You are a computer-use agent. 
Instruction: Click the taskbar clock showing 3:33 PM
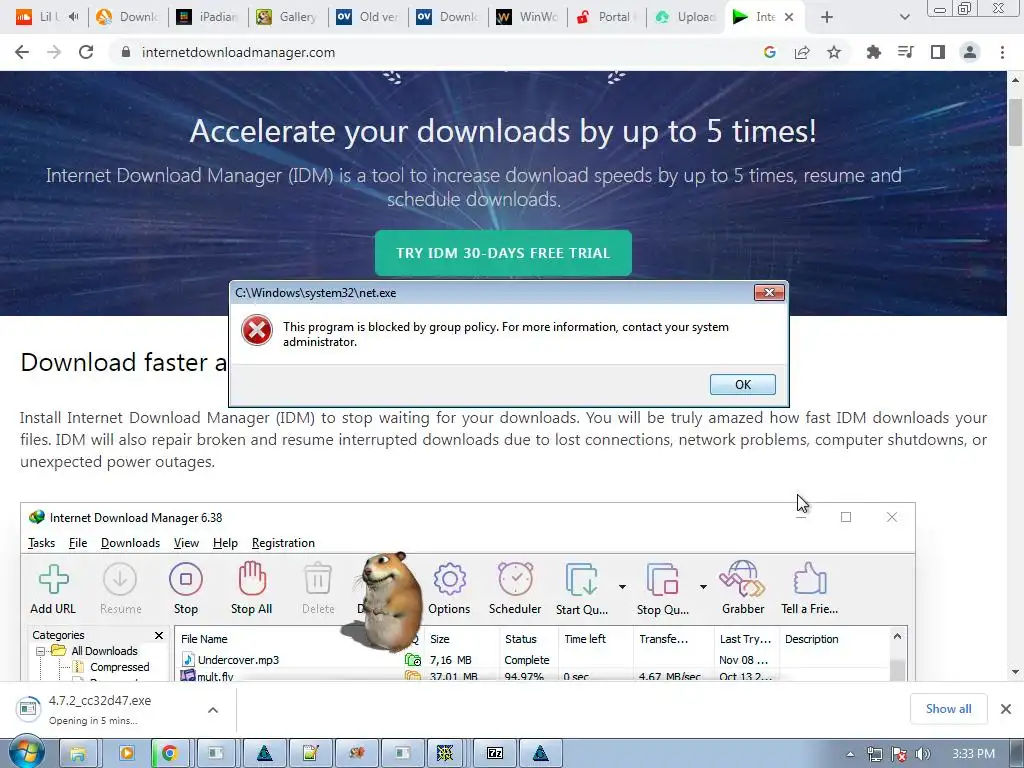[x=973, y=754]
